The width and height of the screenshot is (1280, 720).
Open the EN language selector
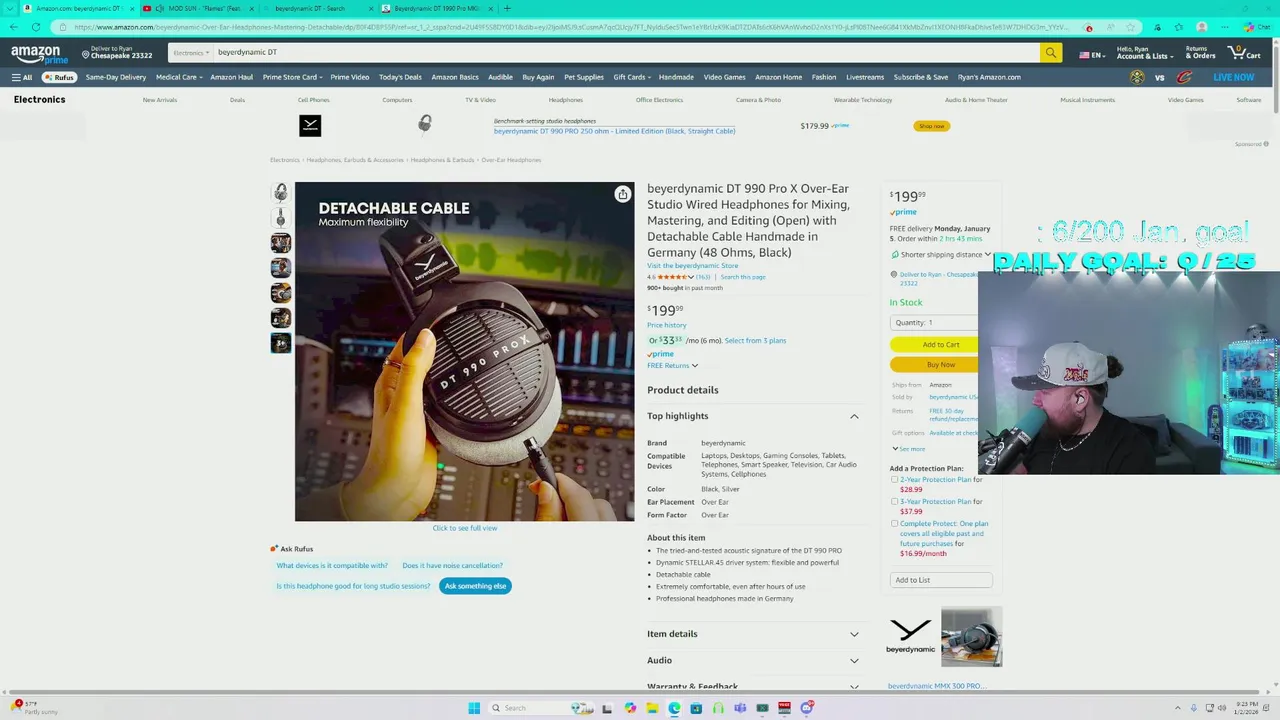[1091, 55]
